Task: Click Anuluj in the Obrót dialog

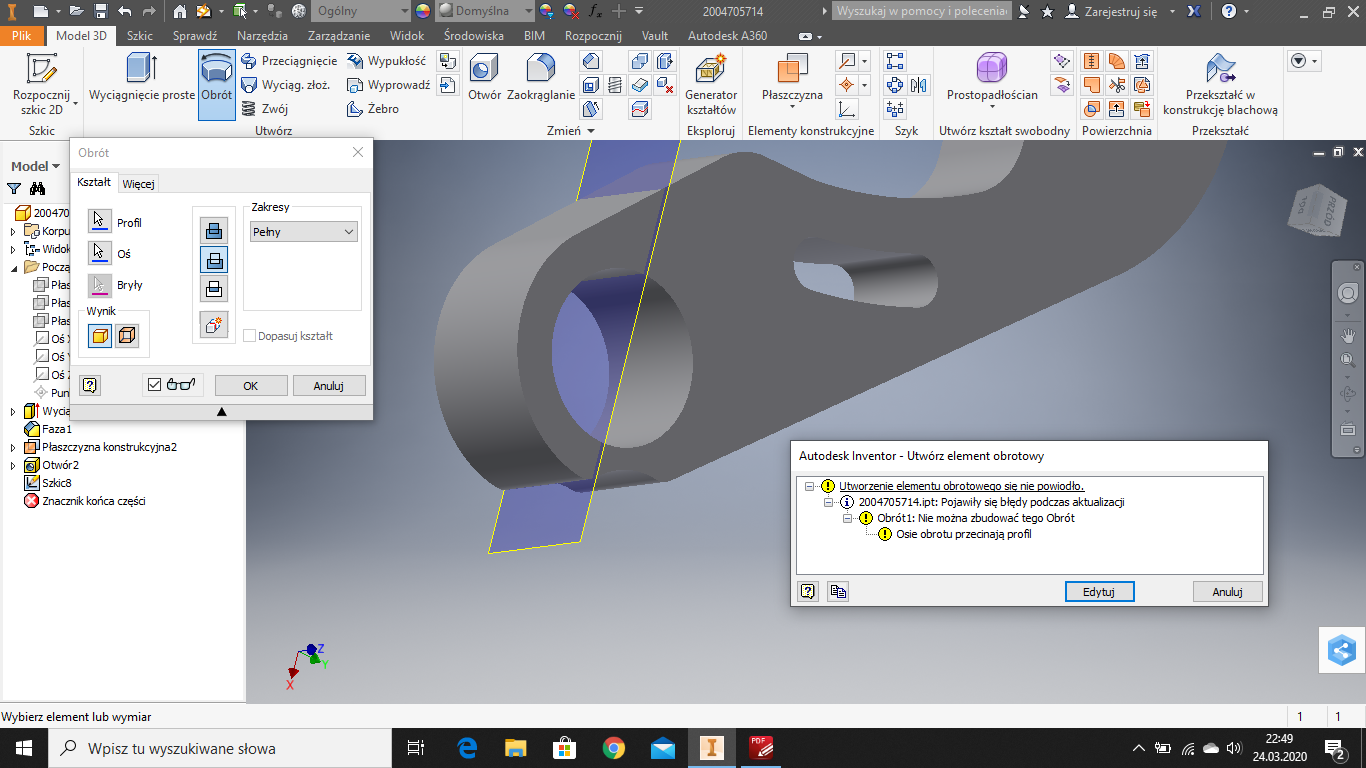Action: (x=329, y=385)
